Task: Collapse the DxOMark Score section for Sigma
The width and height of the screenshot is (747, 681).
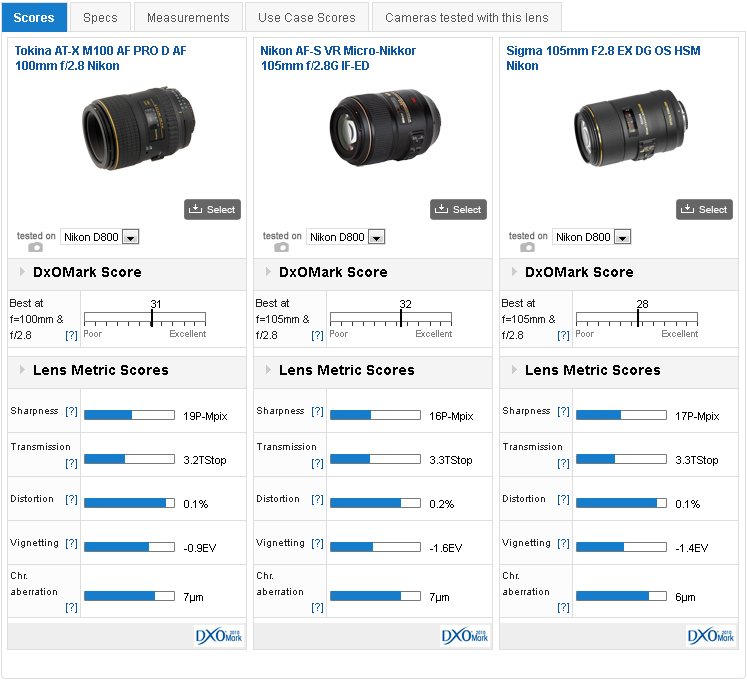Action: click(x=514, y=273)
